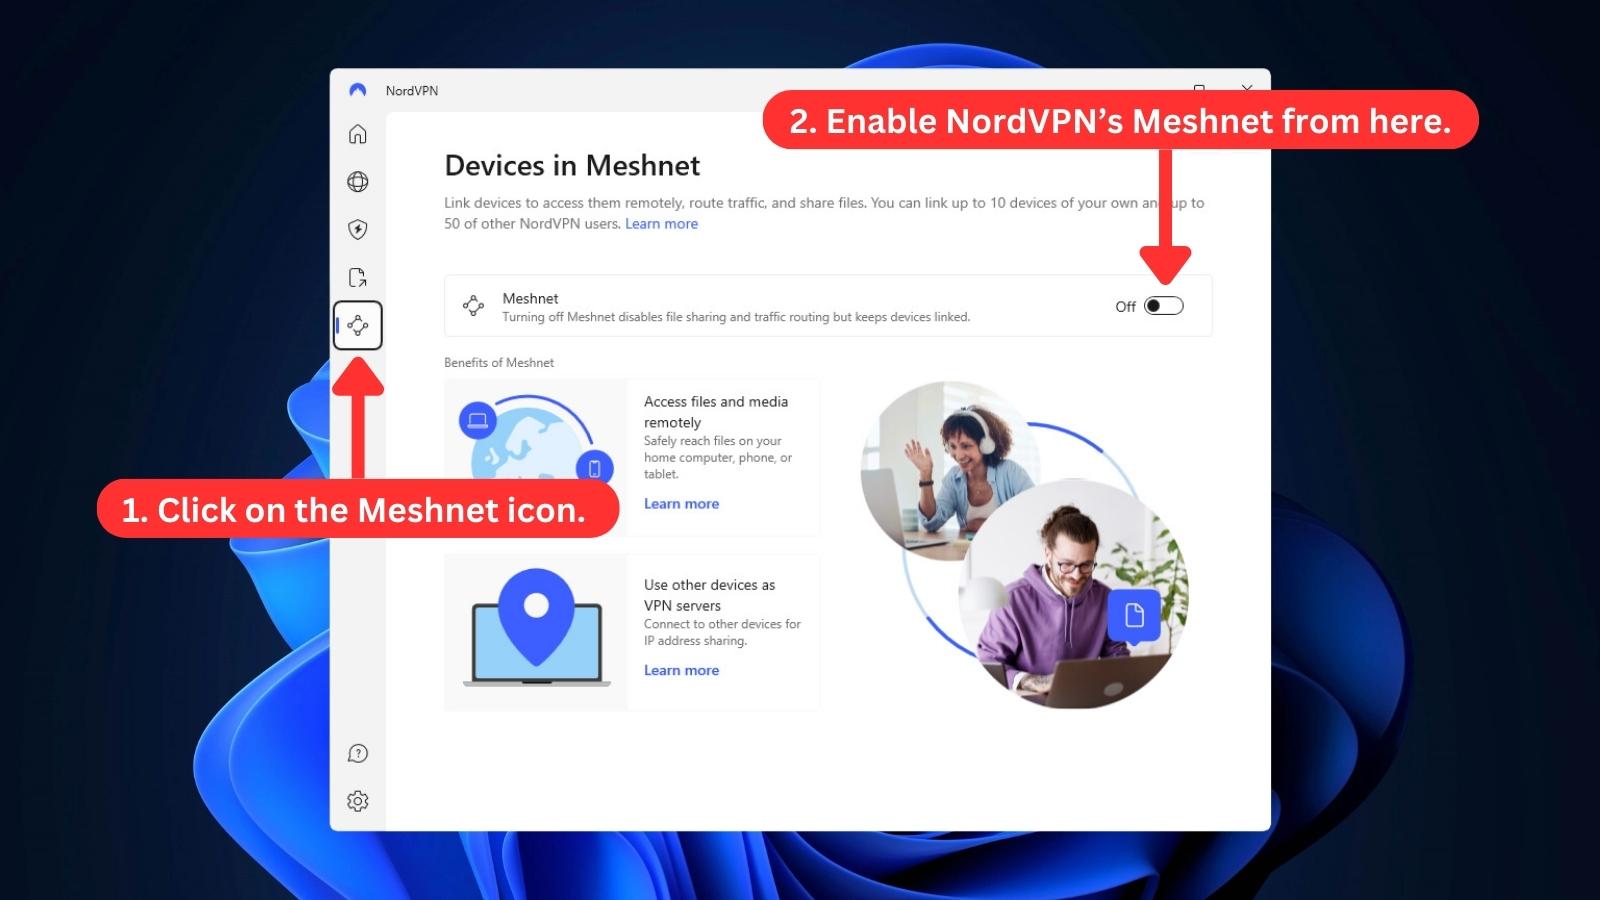Click the Benefits of Meshnet label

pos(499,363)
